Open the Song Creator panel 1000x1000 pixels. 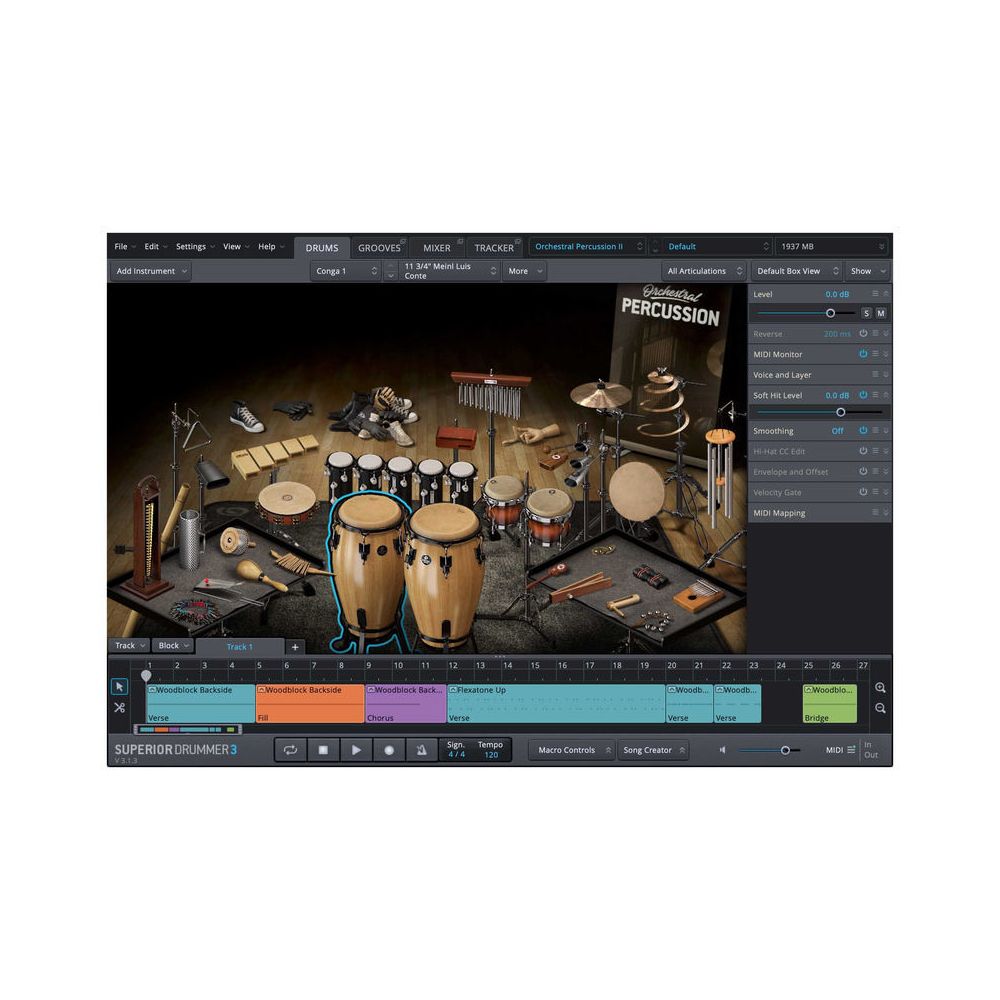[x=653, y=749]
